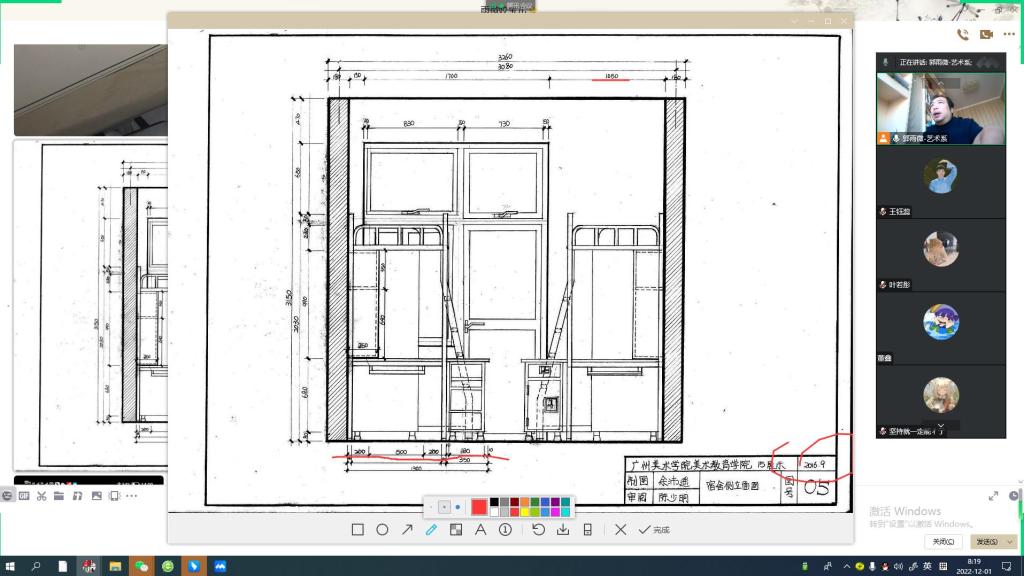
Task: Select the rectangle annotation tool
Action: [357, 530]
